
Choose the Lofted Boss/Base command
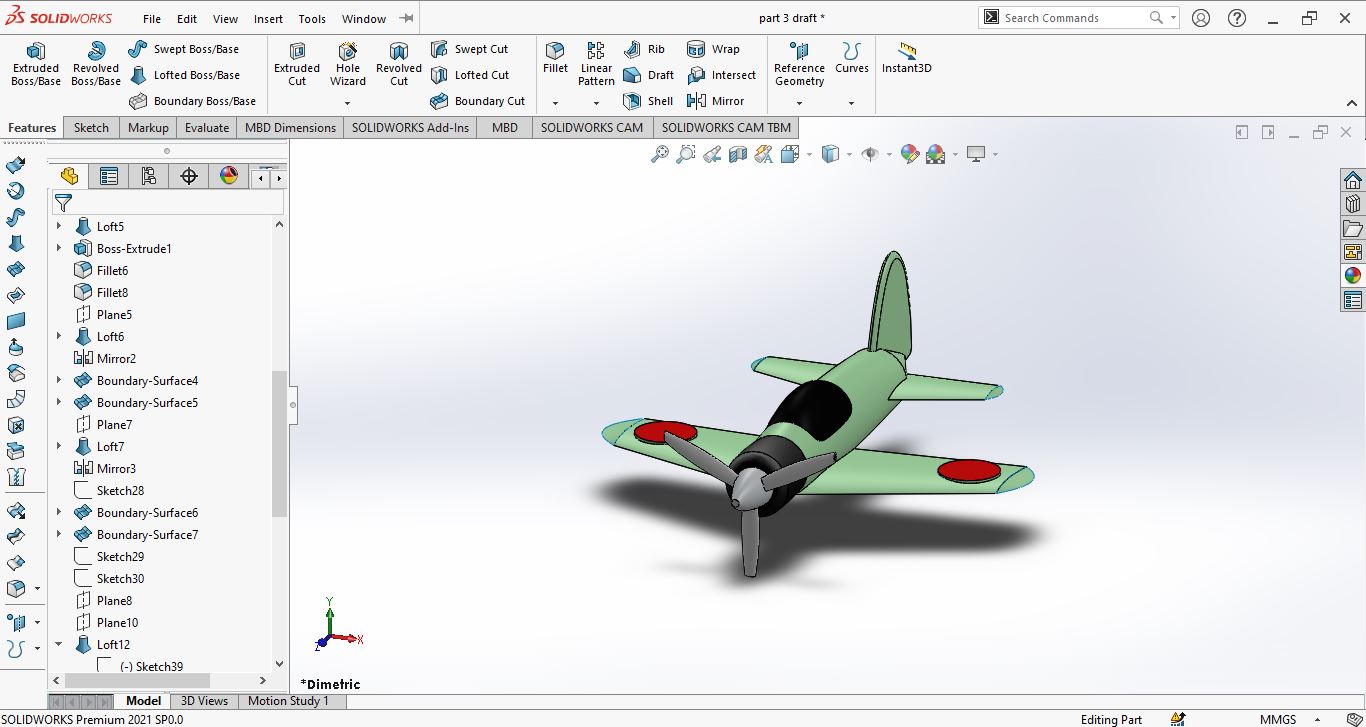185,75
